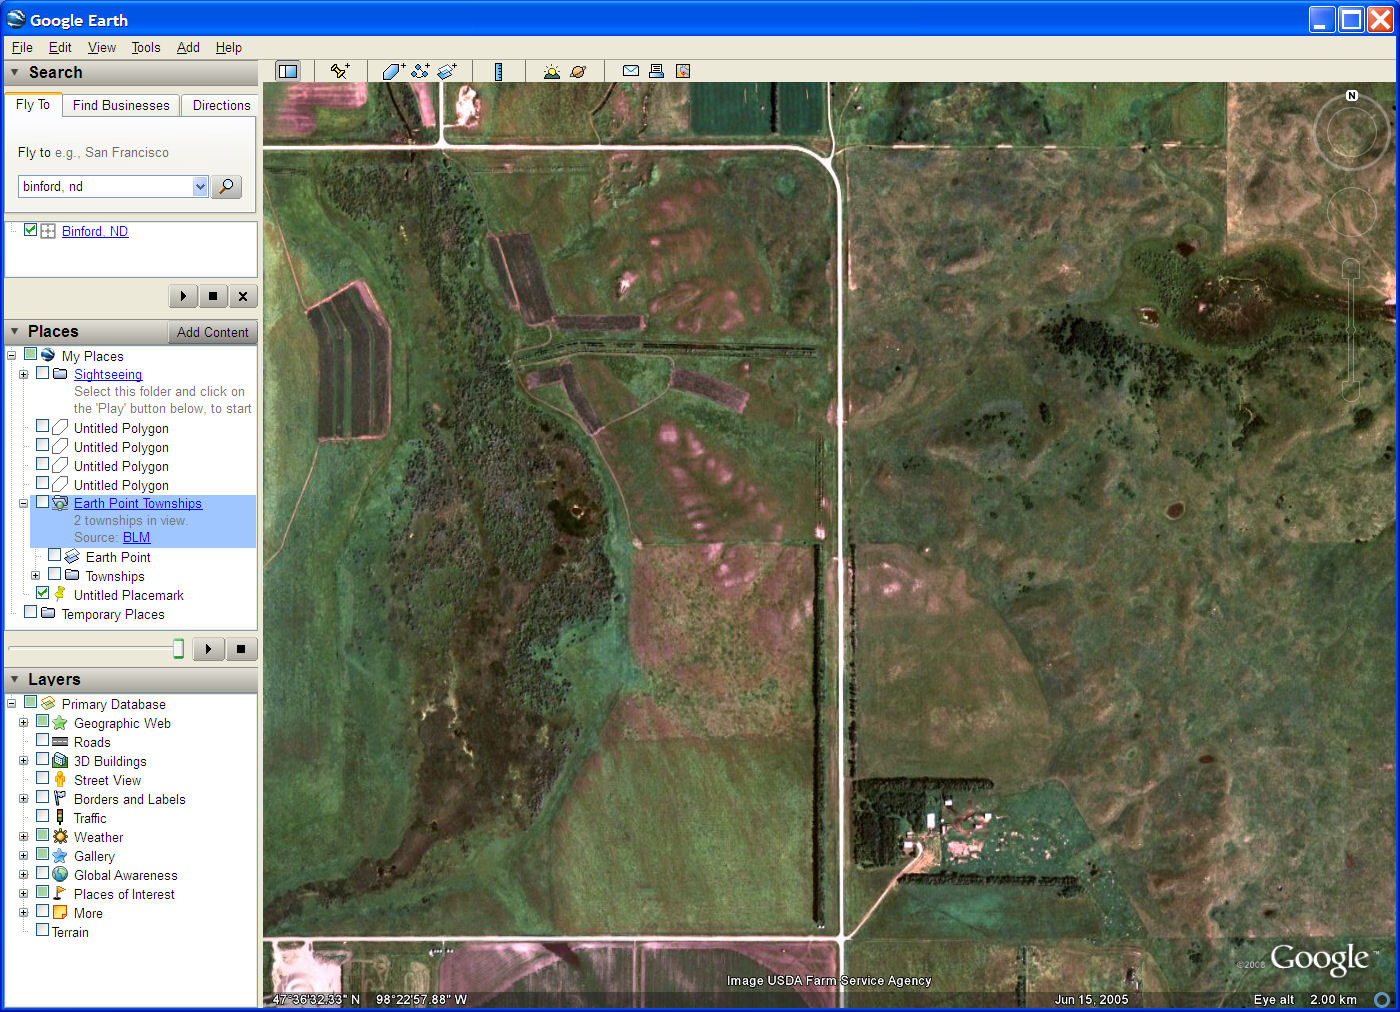Click the Traffic light layer icon
Viewport: 1400px width, 1012px height.
point(60,818)
